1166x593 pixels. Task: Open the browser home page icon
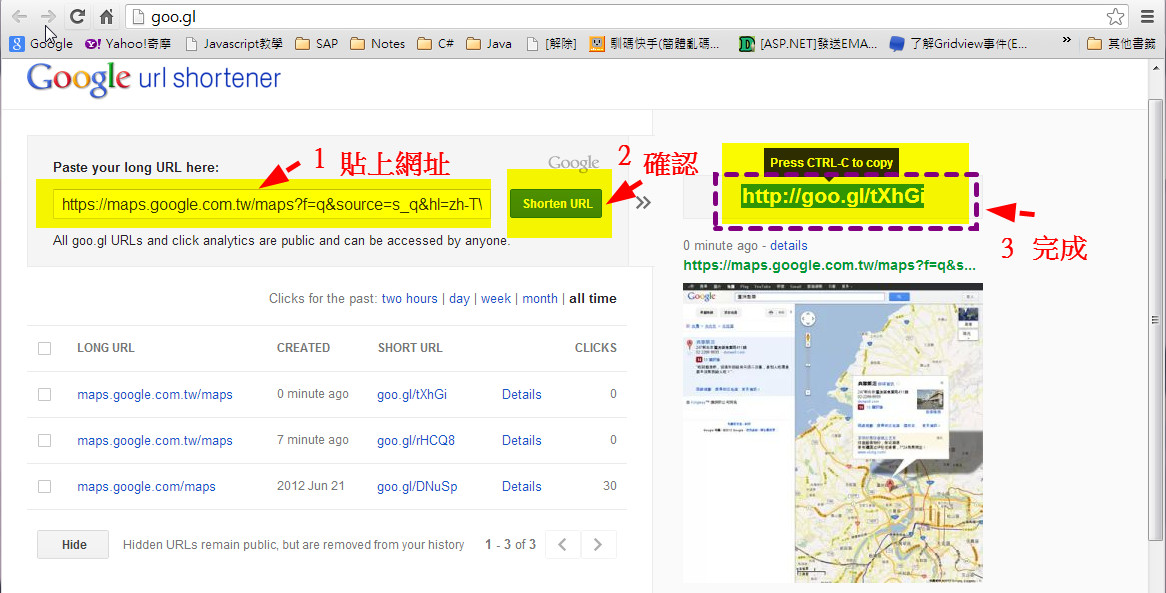tap(106, 16)
